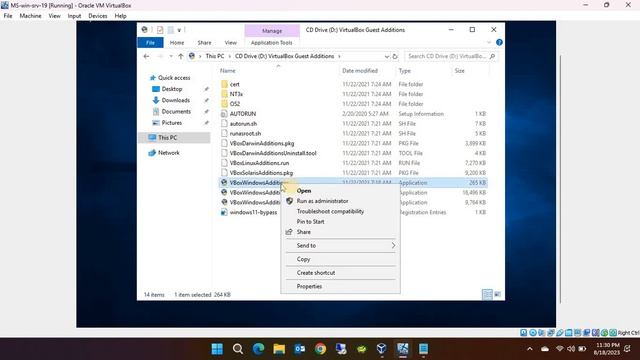Open Pictures in the navigation pane

[171, 122]
